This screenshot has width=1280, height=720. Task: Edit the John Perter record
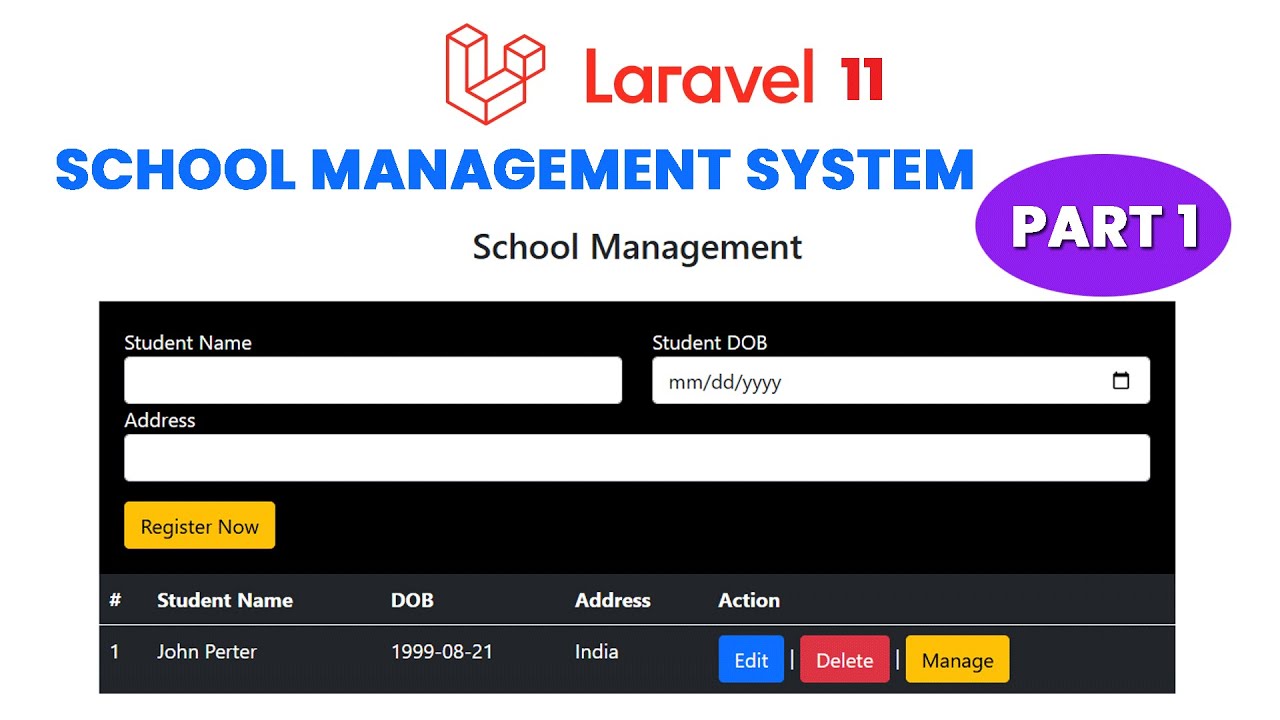(751, 660)
